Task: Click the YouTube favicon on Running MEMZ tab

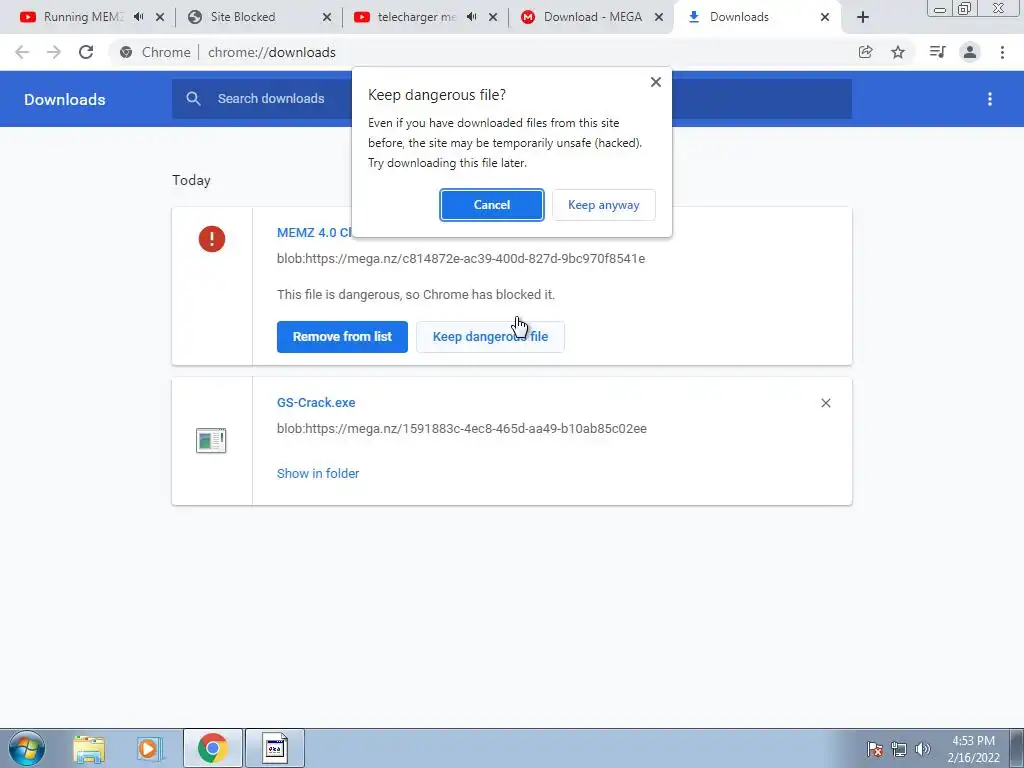Action: tap(27, 17)
